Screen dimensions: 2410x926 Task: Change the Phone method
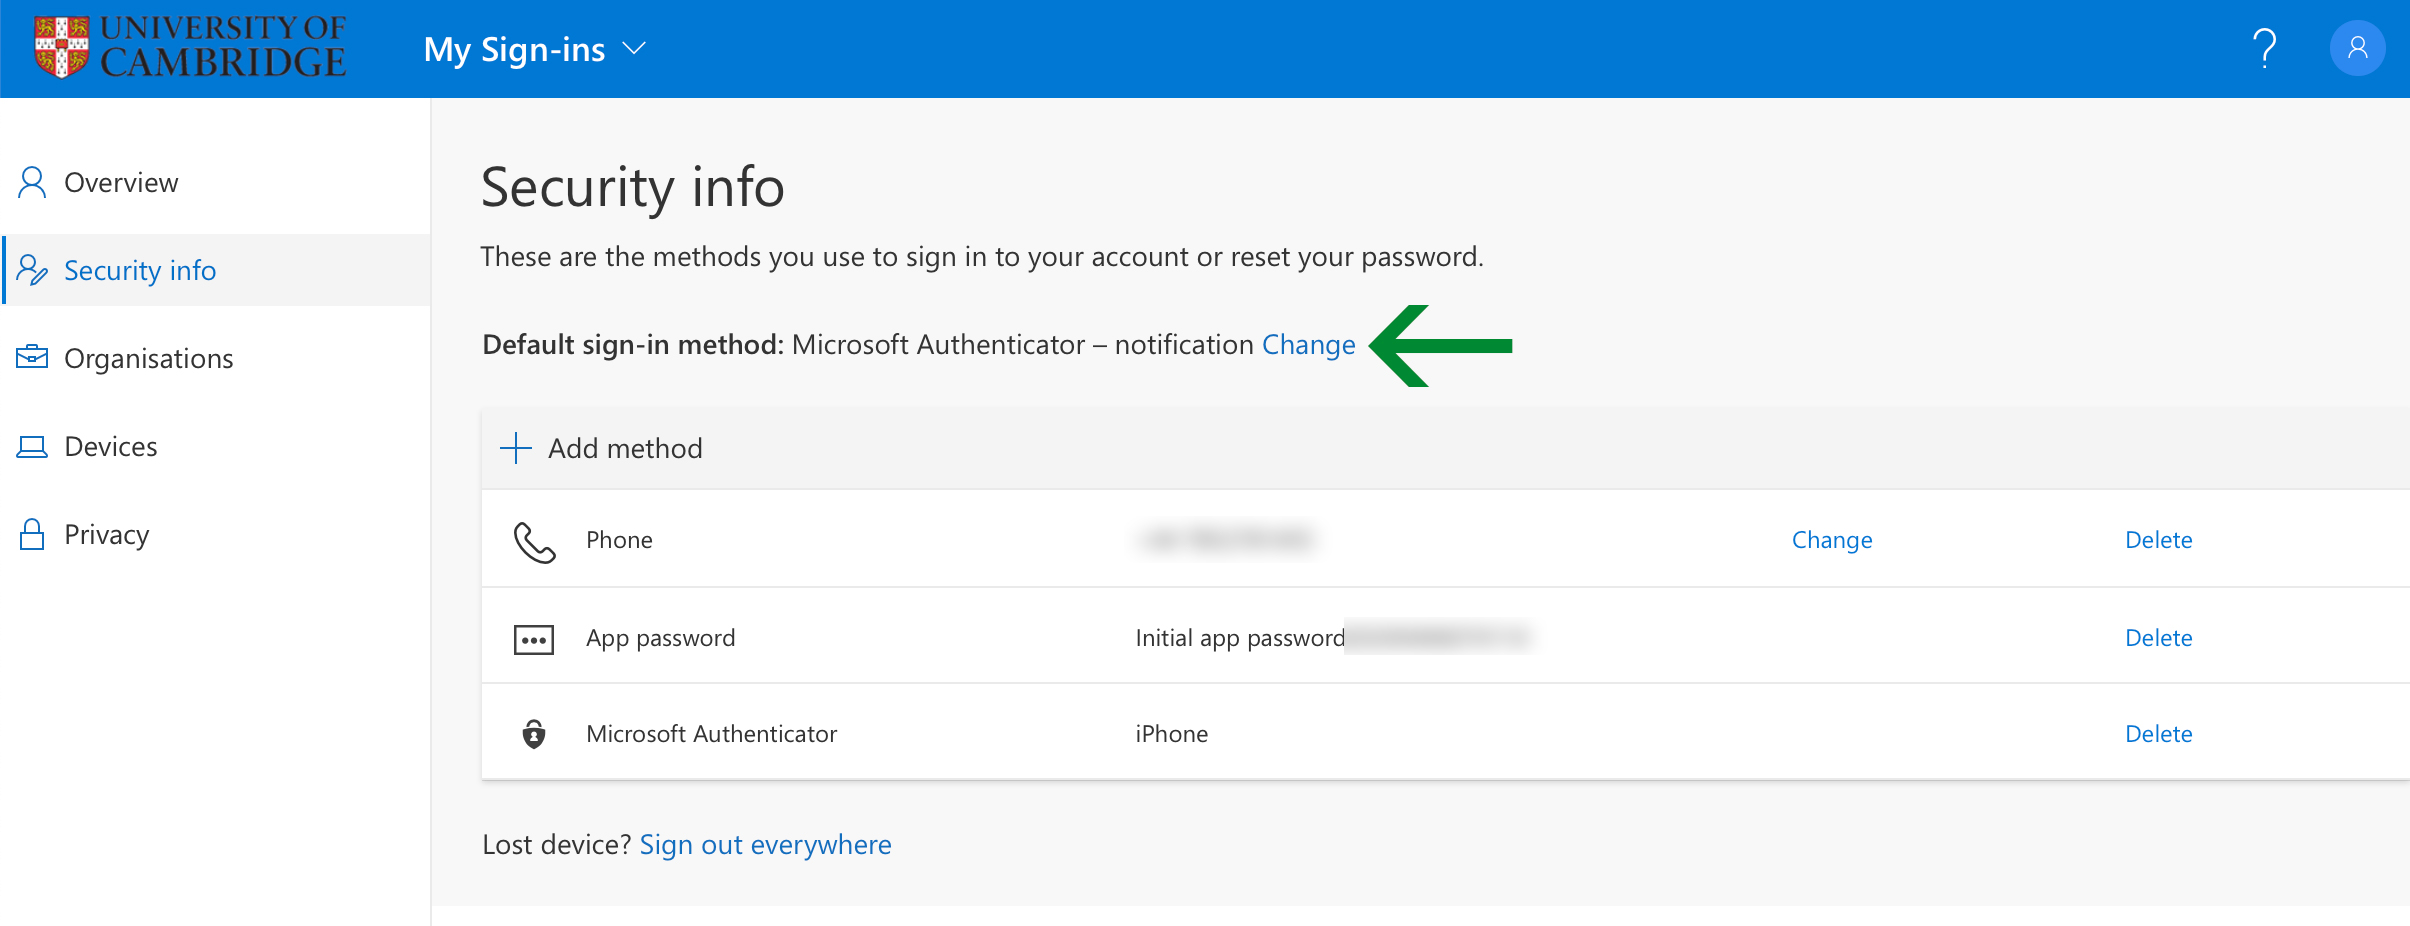click(1832, 540)
